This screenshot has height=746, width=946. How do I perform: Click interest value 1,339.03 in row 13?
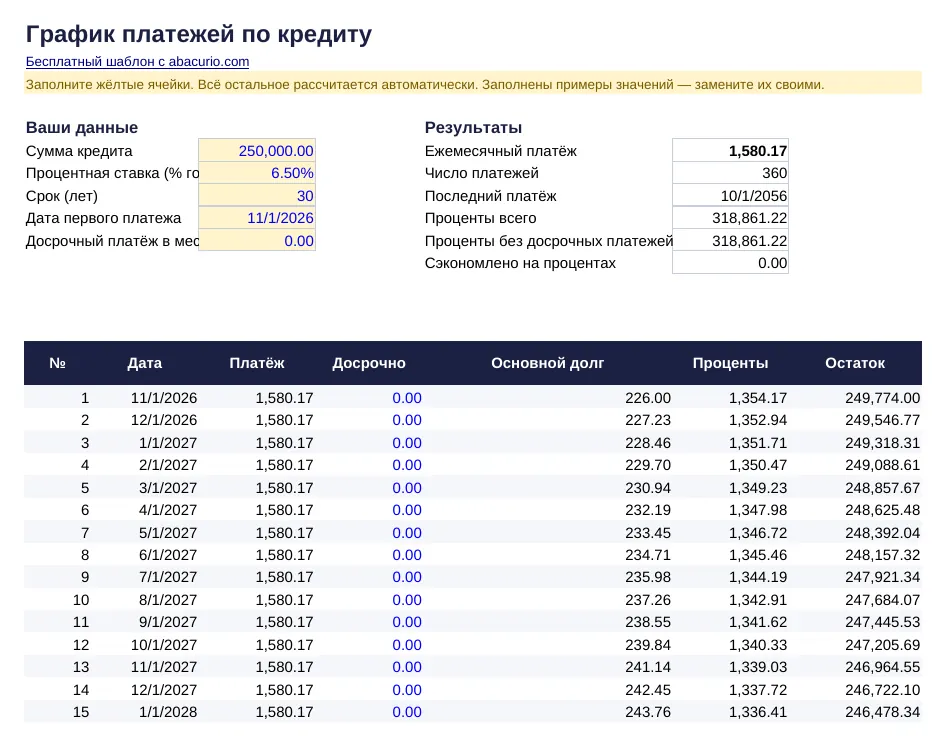point(758,668)
